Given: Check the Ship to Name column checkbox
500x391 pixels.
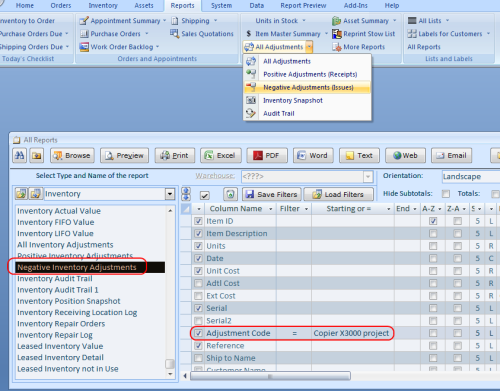Looking at the screenshot, I should click(198, 358).
